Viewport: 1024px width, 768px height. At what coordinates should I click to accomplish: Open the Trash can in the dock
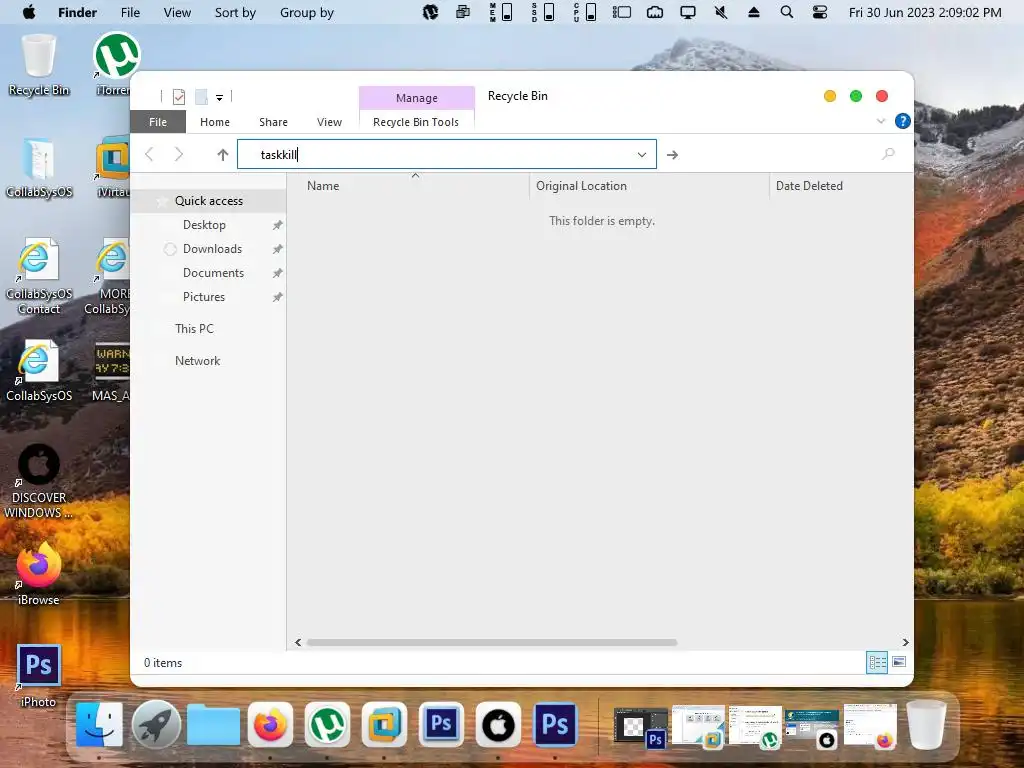click(x=926, y=724)
